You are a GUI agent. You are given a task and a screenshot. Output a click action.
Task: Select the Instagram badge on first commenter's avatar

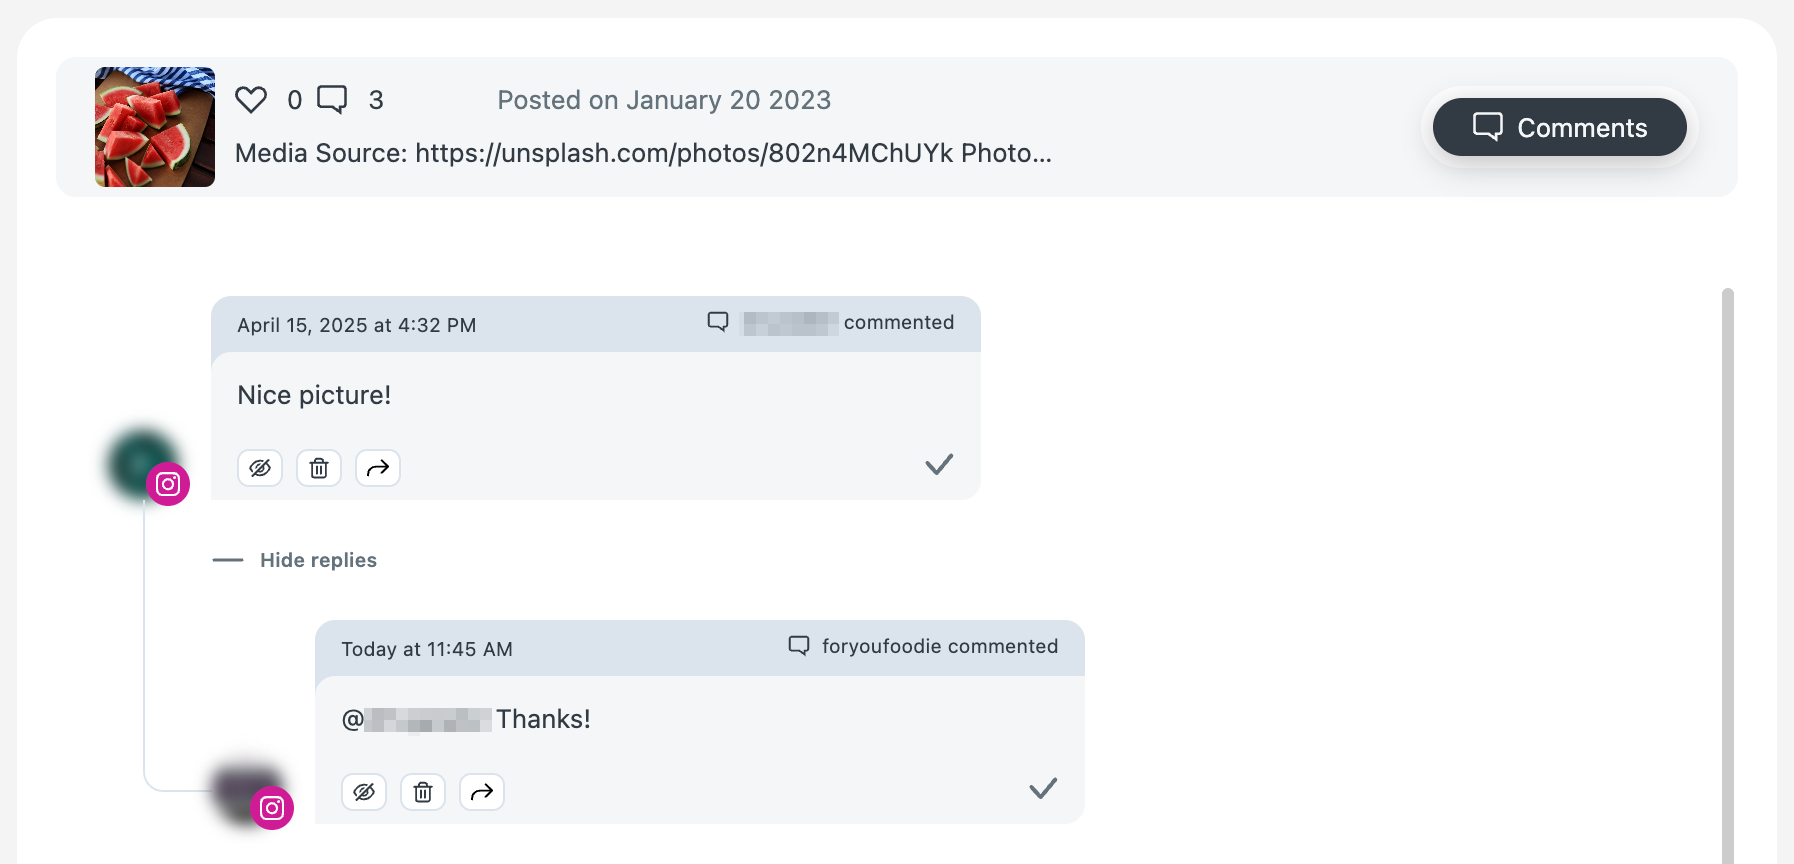point(169,484)
